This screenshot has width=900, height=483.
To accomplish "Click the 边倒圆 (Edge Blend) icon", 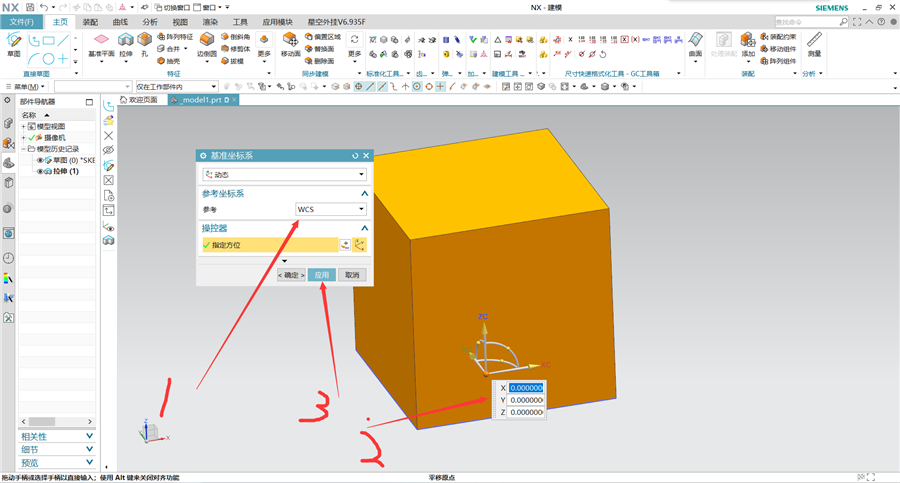I will point(207,45).
